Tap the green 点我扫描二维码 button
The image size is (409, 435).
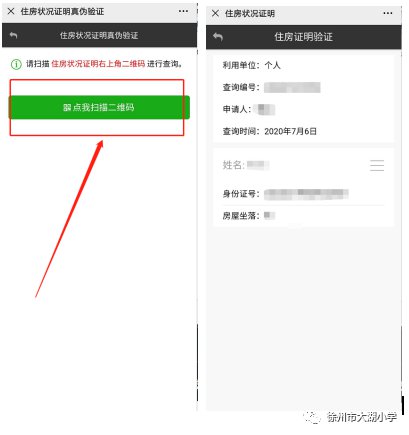[x=99, y=107]
